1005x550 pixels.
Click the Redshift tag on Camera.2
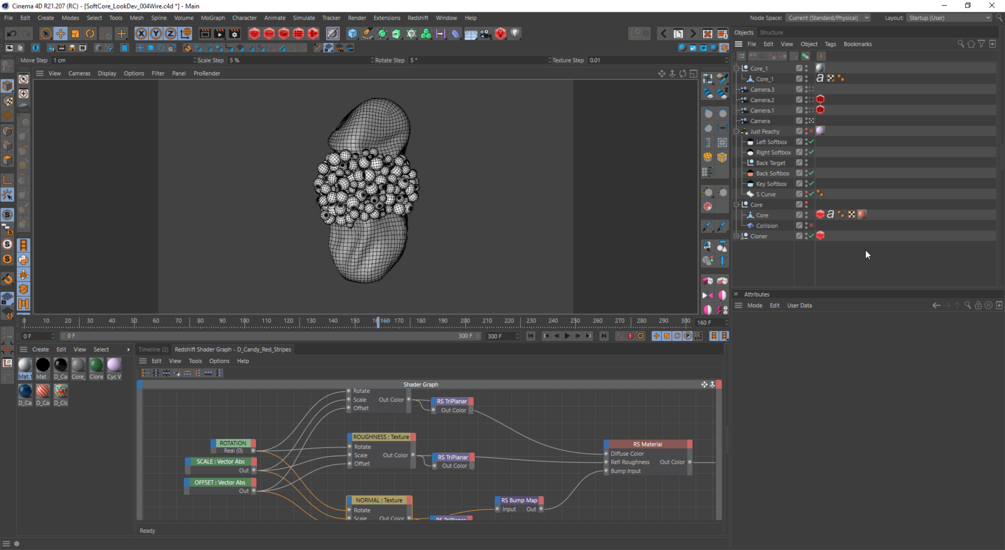(x=820, y=100)
